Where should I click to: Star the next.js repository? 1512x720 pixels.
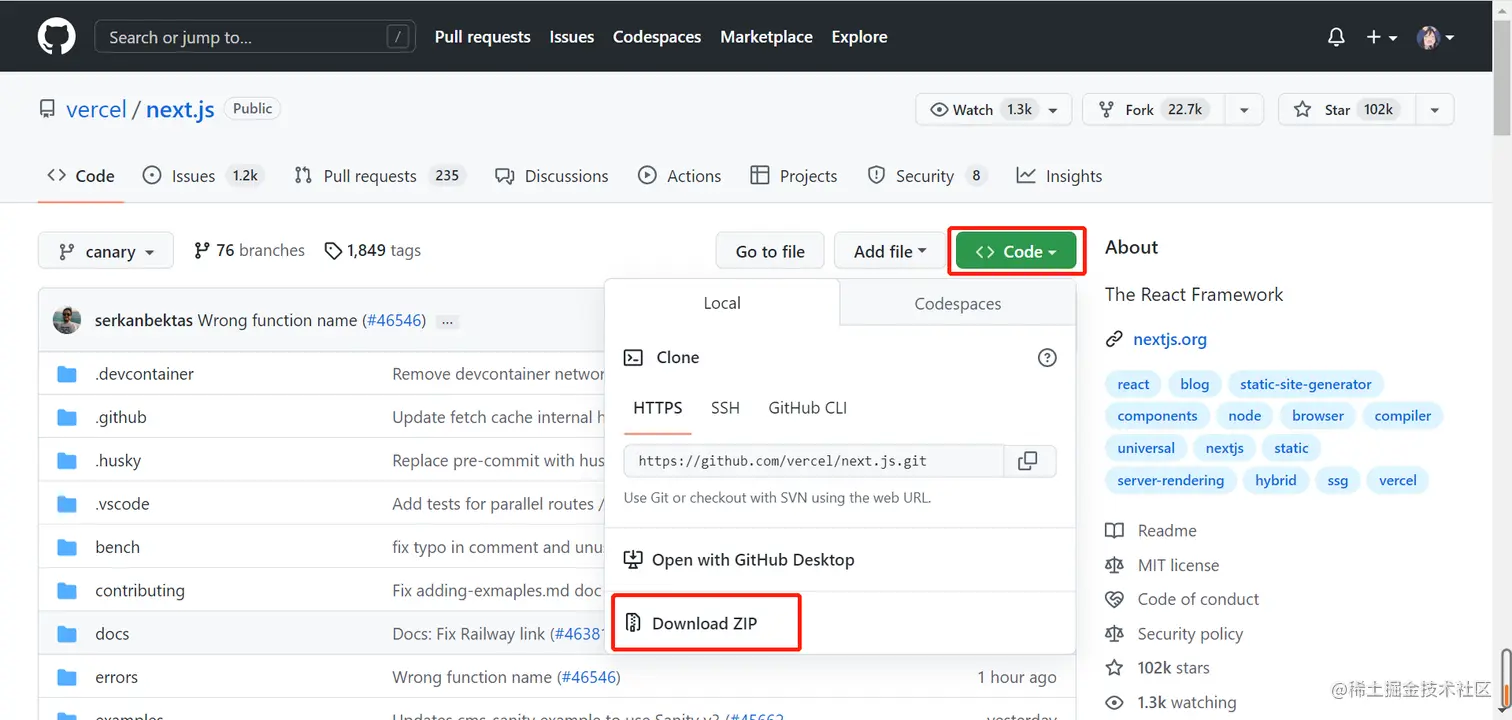(x=1346, y=110)
